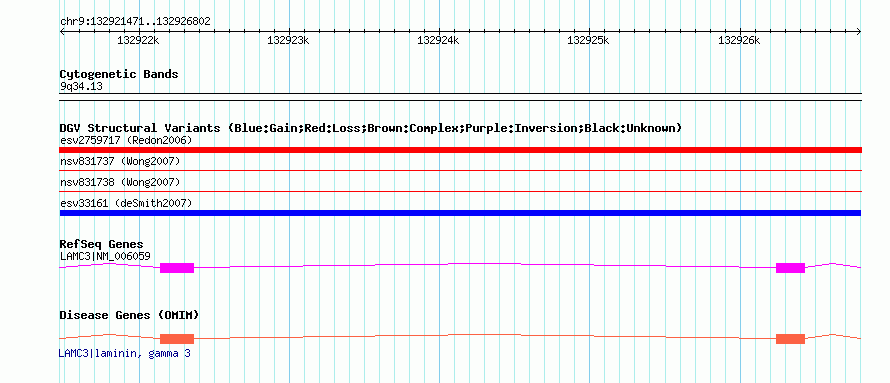Screen dimensions: 890x383
Task: Open variant label esv2759717 (Redon2006)
Action: pos(126,140)
